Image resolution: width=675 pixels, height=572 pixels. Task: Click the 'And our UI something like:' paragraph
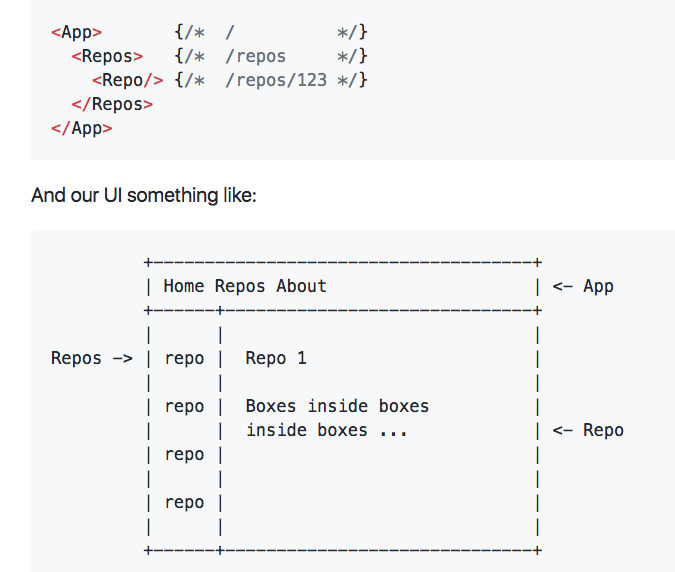click(144, 194)
